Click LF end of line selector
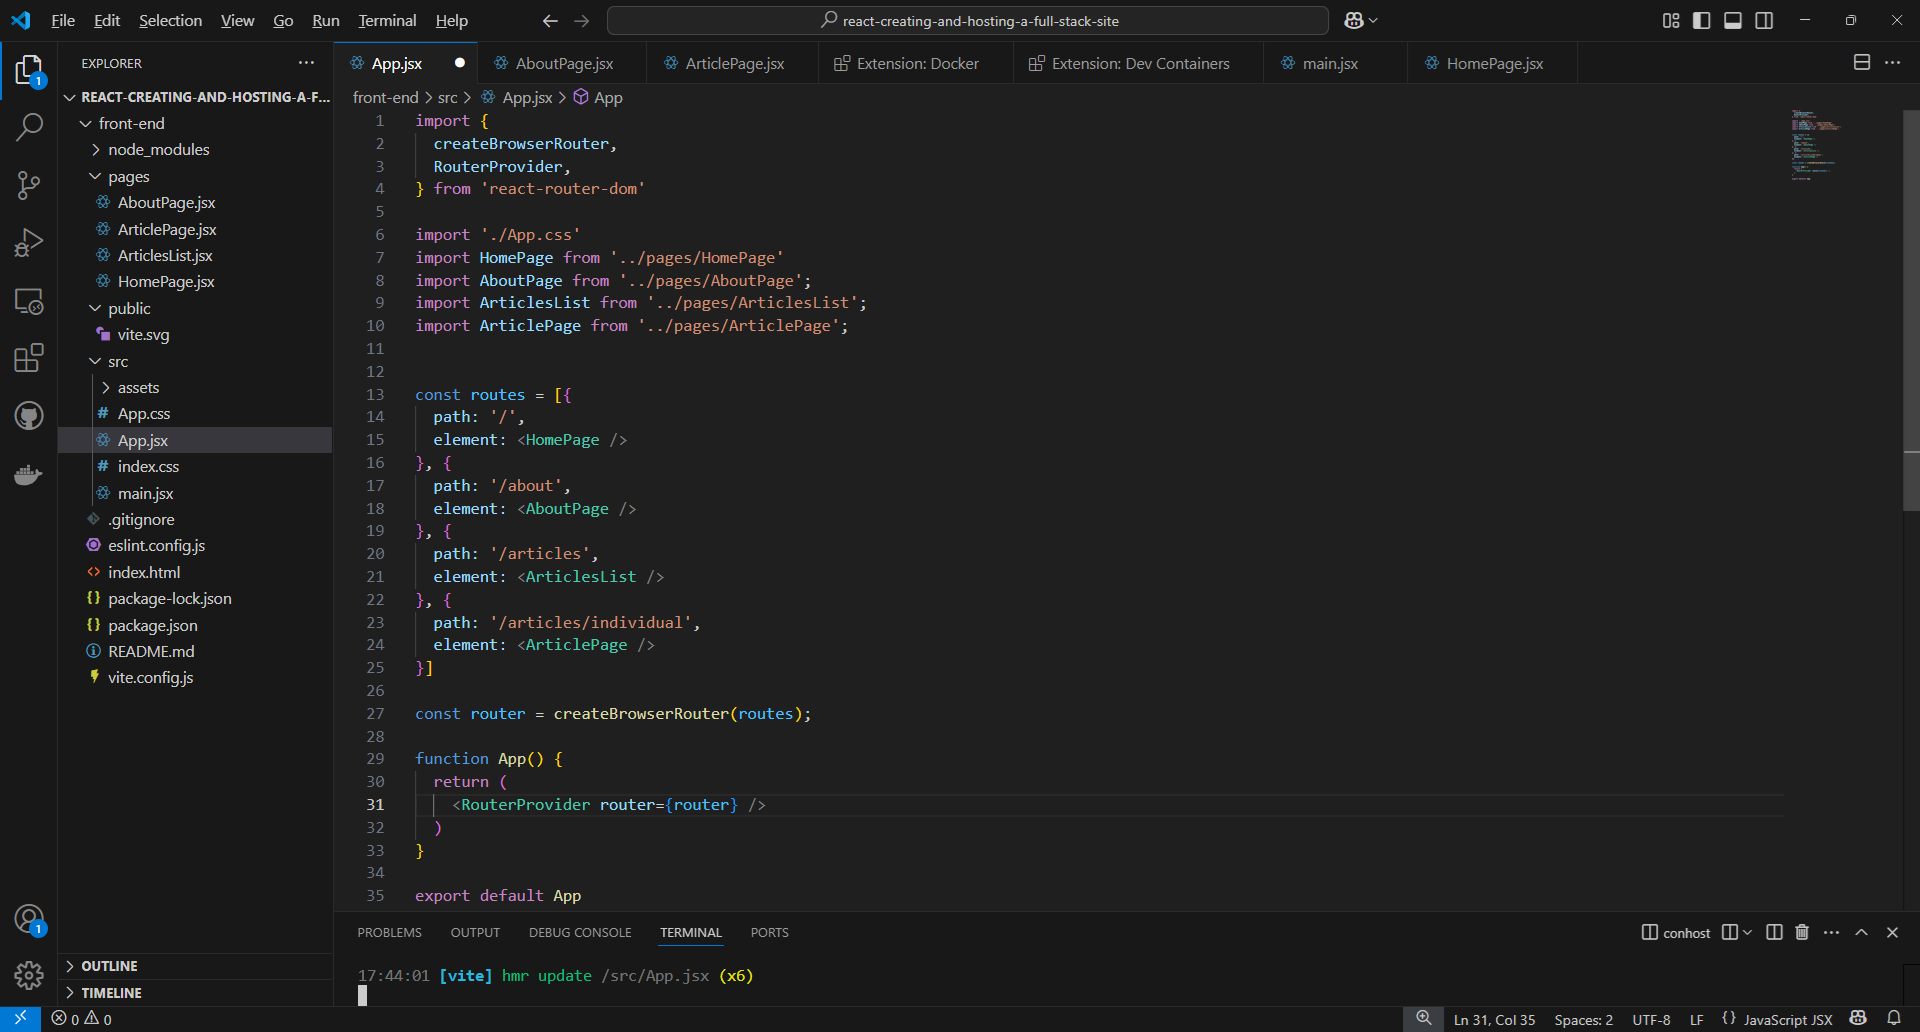The height and width of the screenshot is (1032, 1920). [x=1696, y=1019]
